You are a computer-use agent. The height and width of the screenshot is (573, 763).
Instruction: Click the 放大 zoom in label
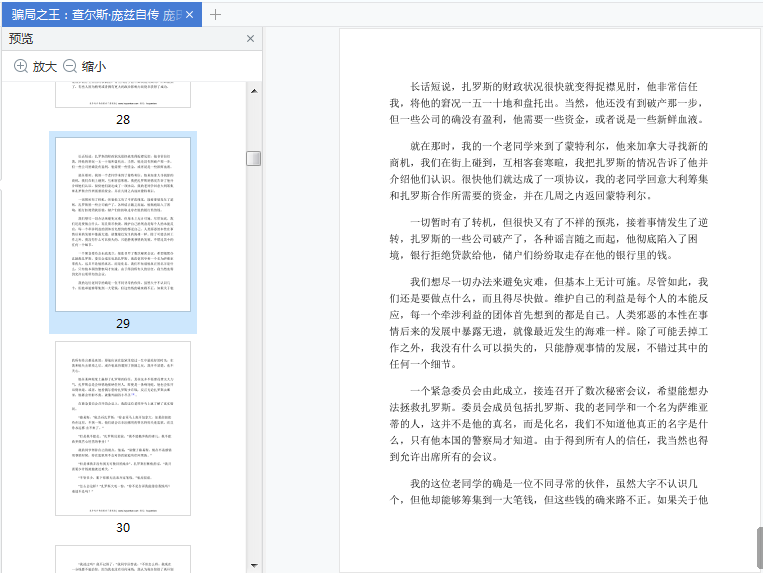click(45, 67)
